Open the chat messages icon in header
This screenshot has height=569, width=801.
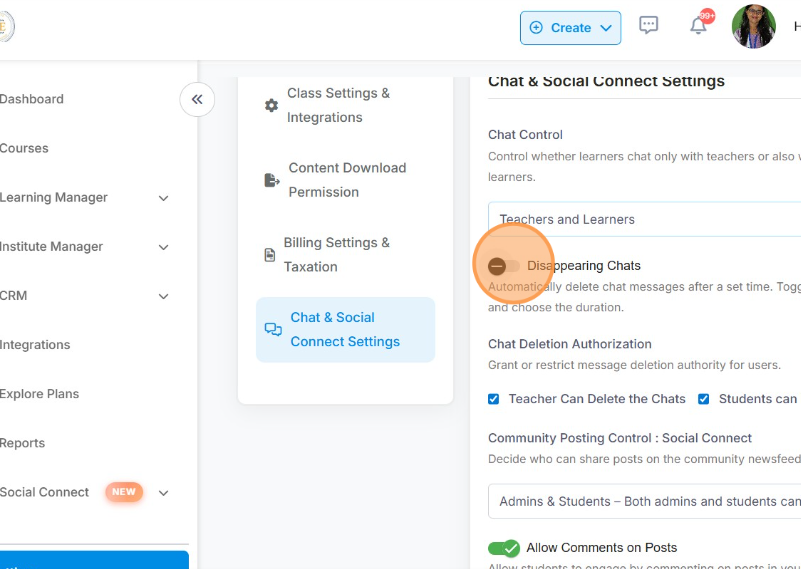click(649, 27)
